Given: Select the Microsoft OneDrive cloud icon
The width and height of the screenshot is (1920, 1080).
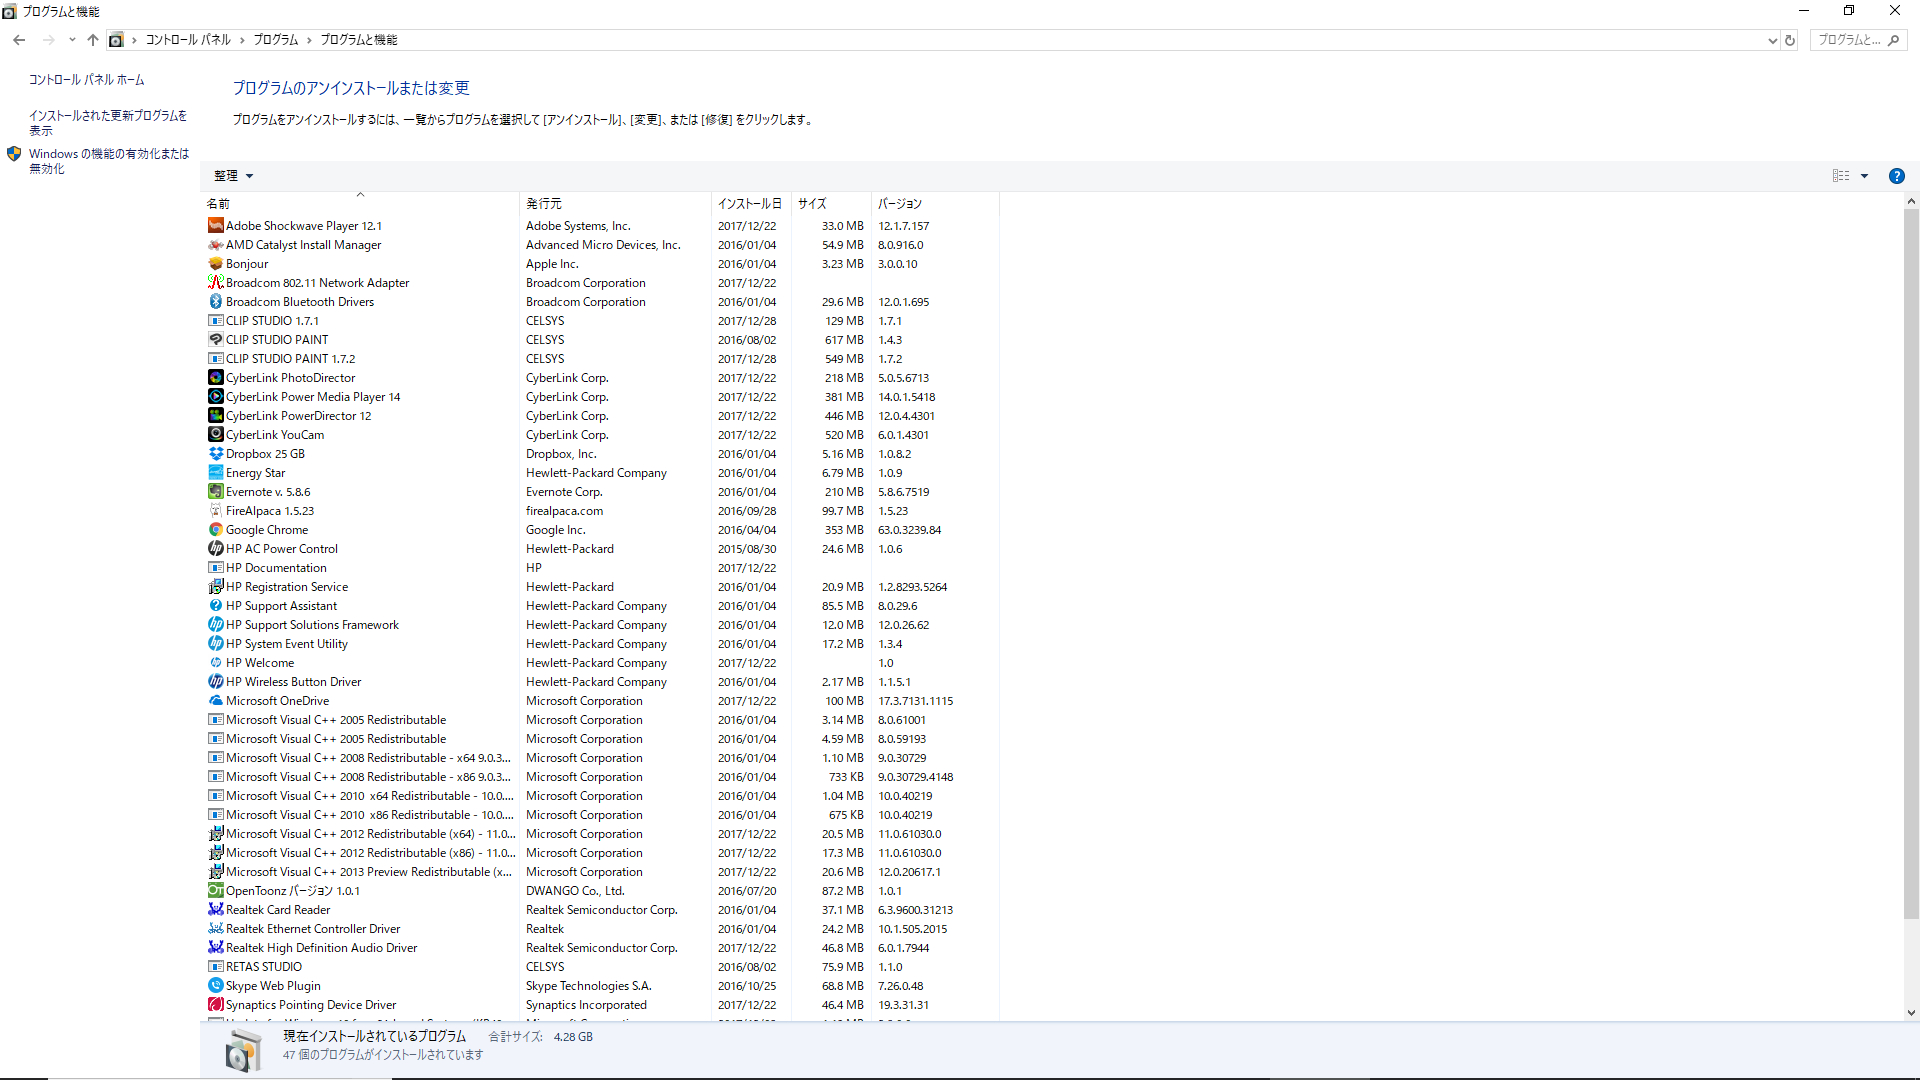Looking at the screenshot, I should tap(215, 701).
